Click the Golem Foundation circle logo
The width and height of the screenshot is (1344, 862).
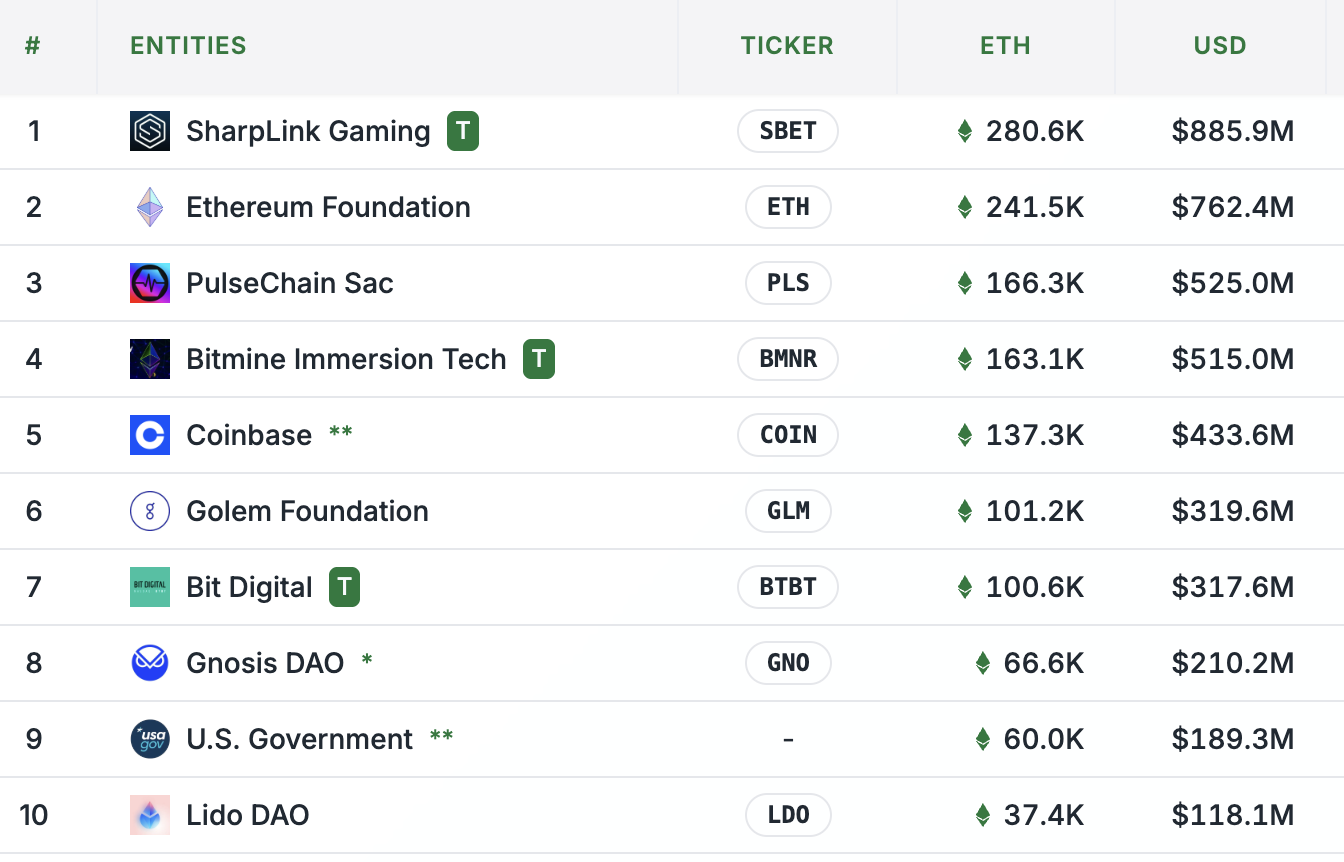click(x=150, y=511)
